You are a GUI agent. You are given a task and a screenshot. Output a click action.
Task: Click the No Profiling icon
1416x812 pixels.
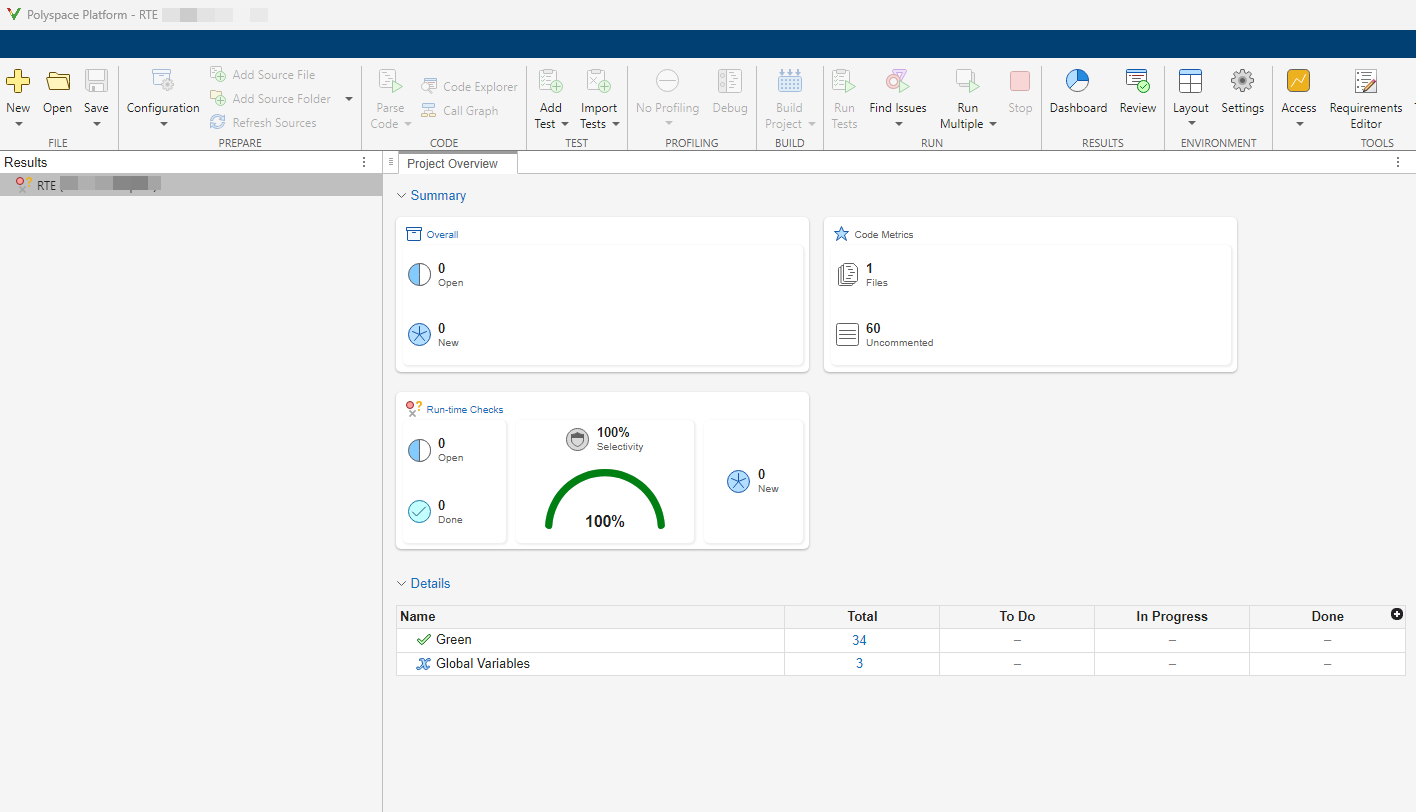pyautogui.click(x=667, y=82)
